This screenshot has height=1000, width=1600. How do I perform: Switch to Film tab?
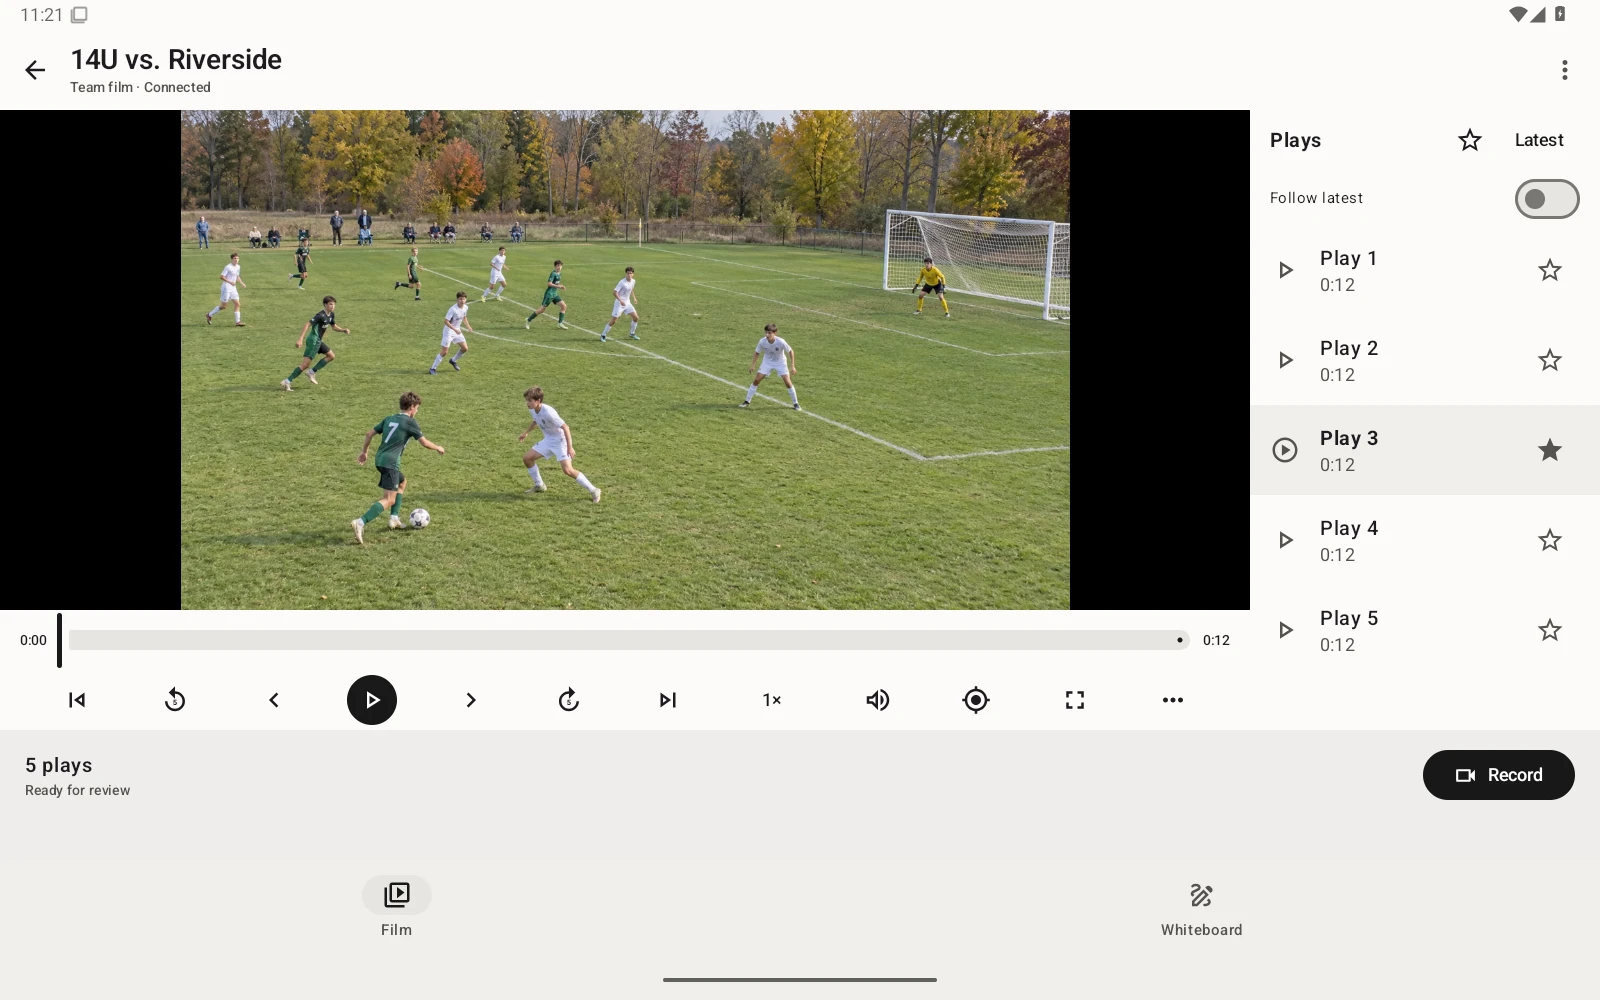pyautogui.click(x=397, y=908)
